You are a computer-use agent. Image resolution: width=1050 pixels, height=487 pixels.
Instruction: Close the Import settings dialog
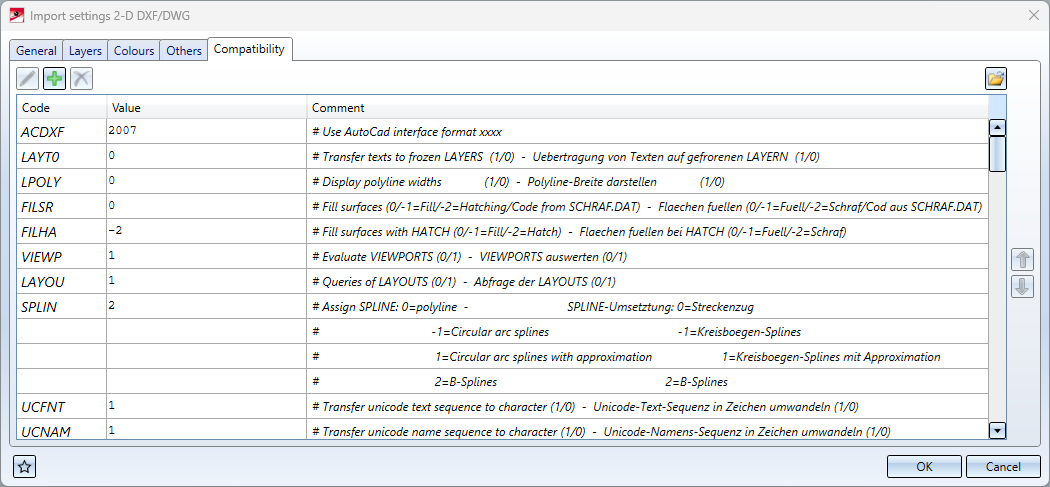(x=1033, y=15)
